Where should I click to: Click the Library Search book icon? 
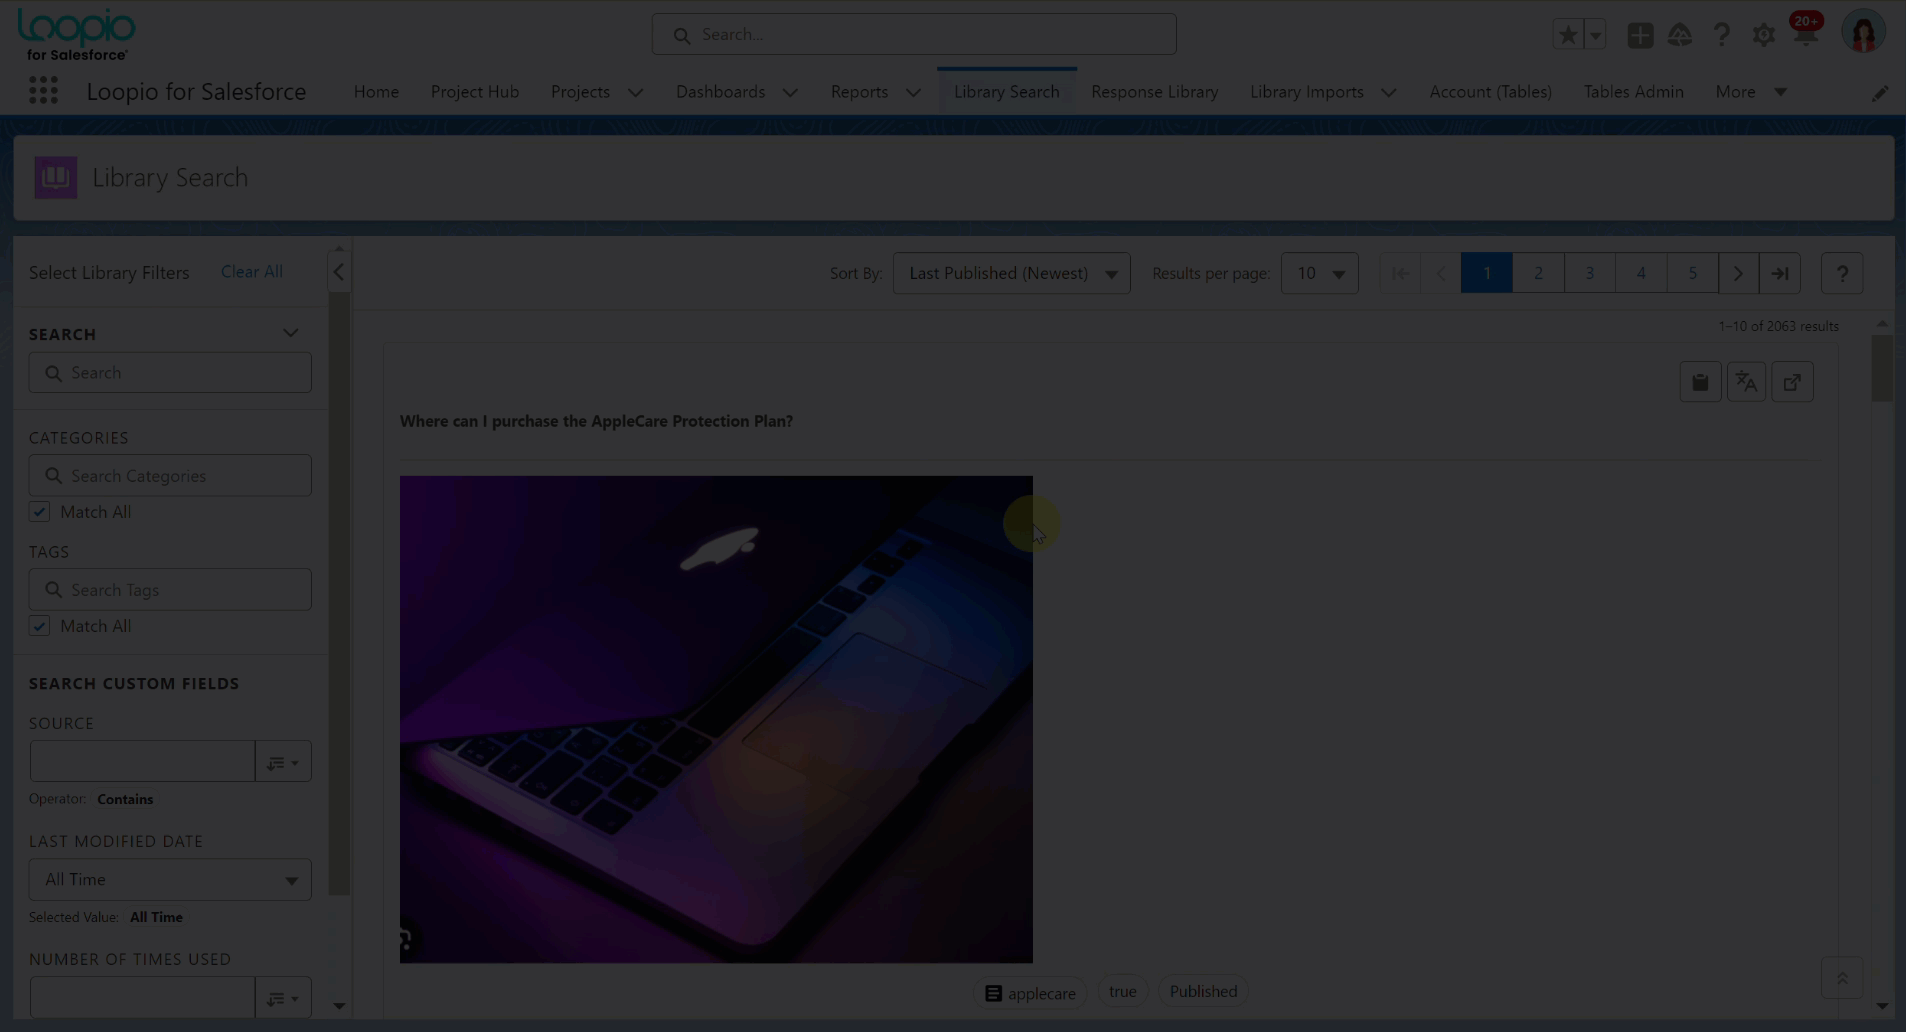click(x=56, y=177)
